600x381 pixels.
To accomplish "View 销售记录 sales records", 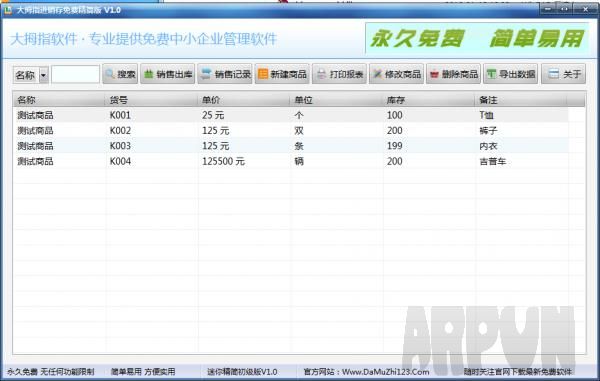I will pos(225,74).
